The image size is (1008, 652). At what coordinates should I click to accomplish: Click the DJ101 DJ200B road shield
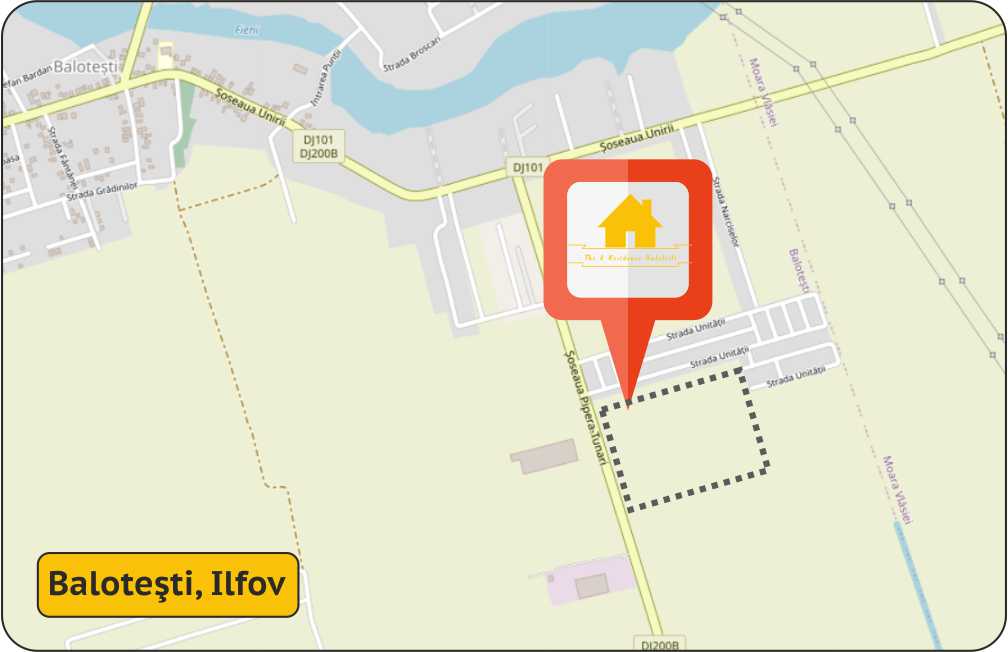pyautogui.click(x=319, y=147)
